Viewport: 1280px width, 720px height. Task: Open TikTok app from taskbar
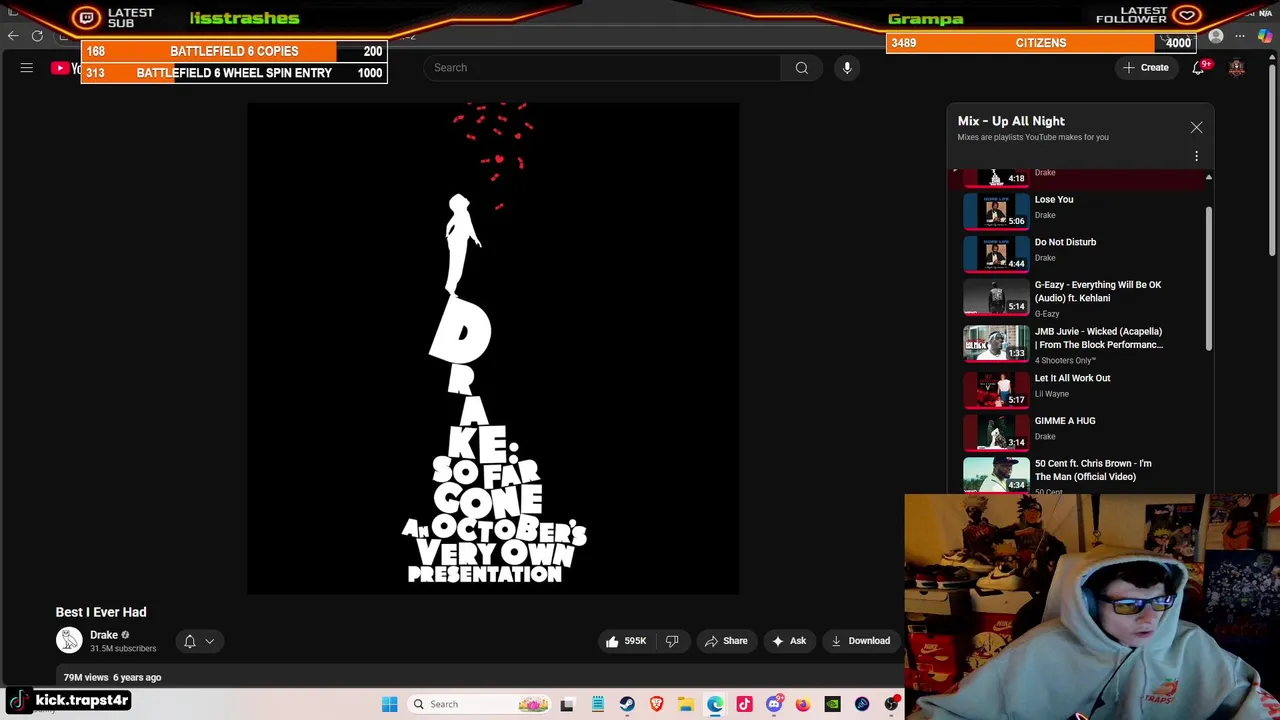coord(744,704)
